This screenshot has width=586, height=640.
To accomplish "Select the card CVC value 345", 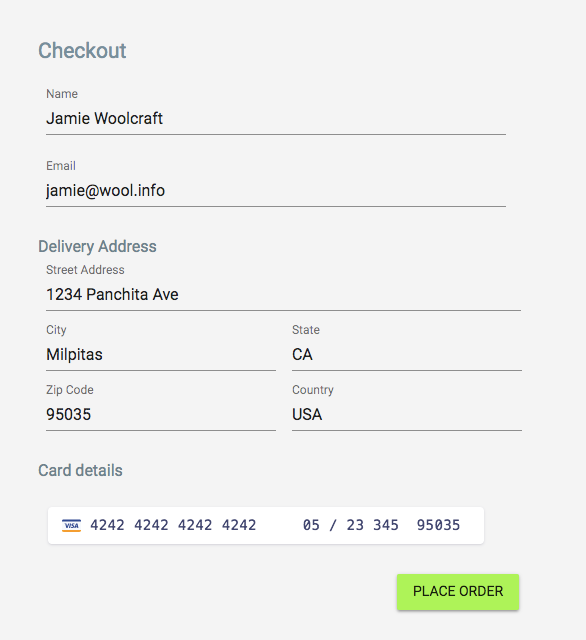I will (x=385, y=525).
